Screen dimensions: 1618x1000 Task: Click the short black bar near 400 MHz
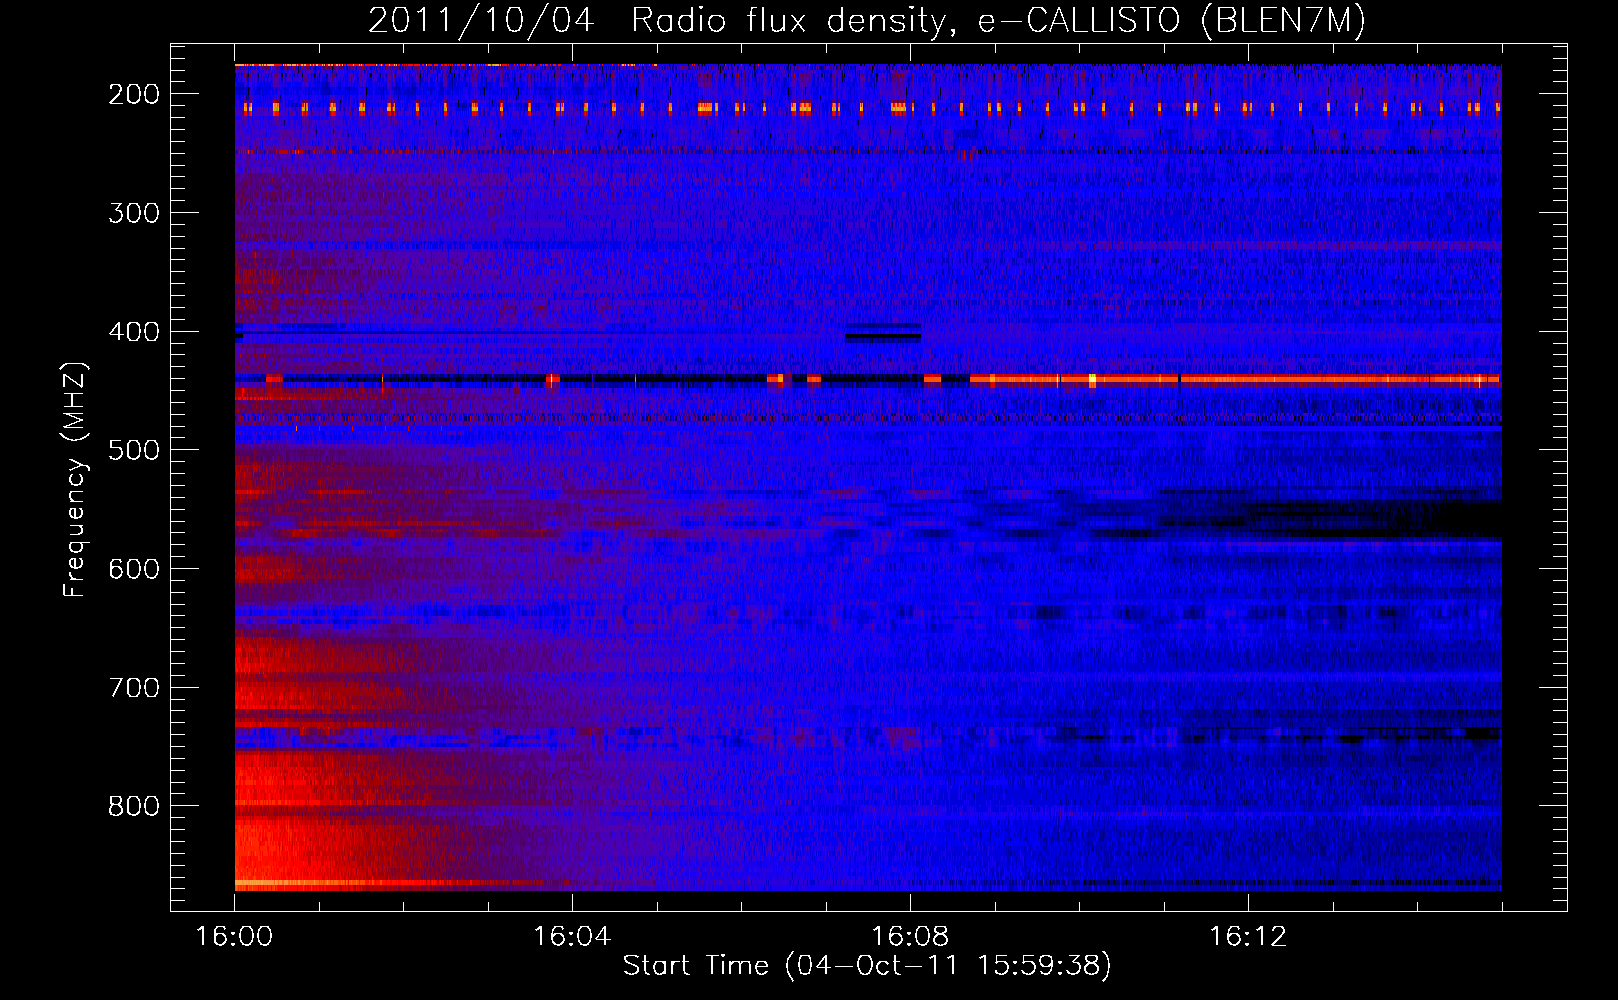883,337
